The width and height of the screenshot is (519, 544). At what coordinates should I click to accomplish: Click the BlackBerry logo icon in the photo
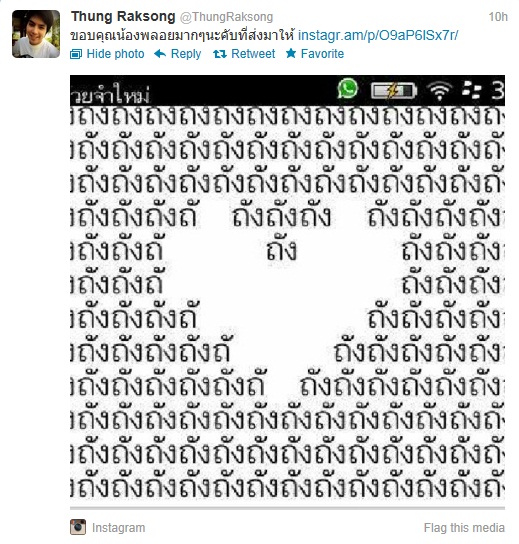click(472, 90)
